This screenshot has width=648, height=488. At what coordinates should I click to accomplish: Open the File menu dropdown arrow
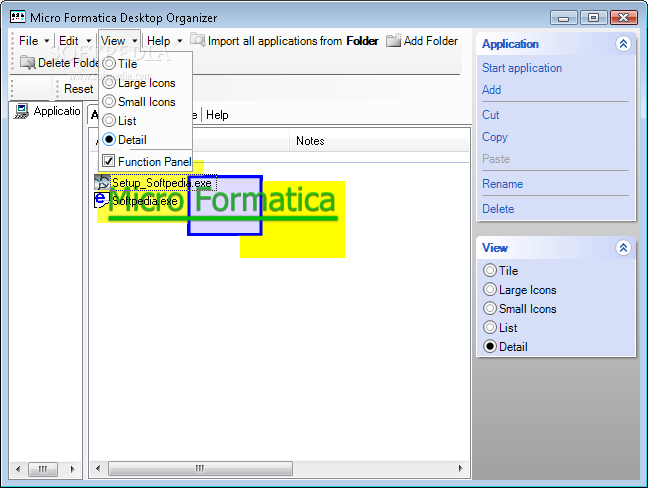tap(47, 41)
